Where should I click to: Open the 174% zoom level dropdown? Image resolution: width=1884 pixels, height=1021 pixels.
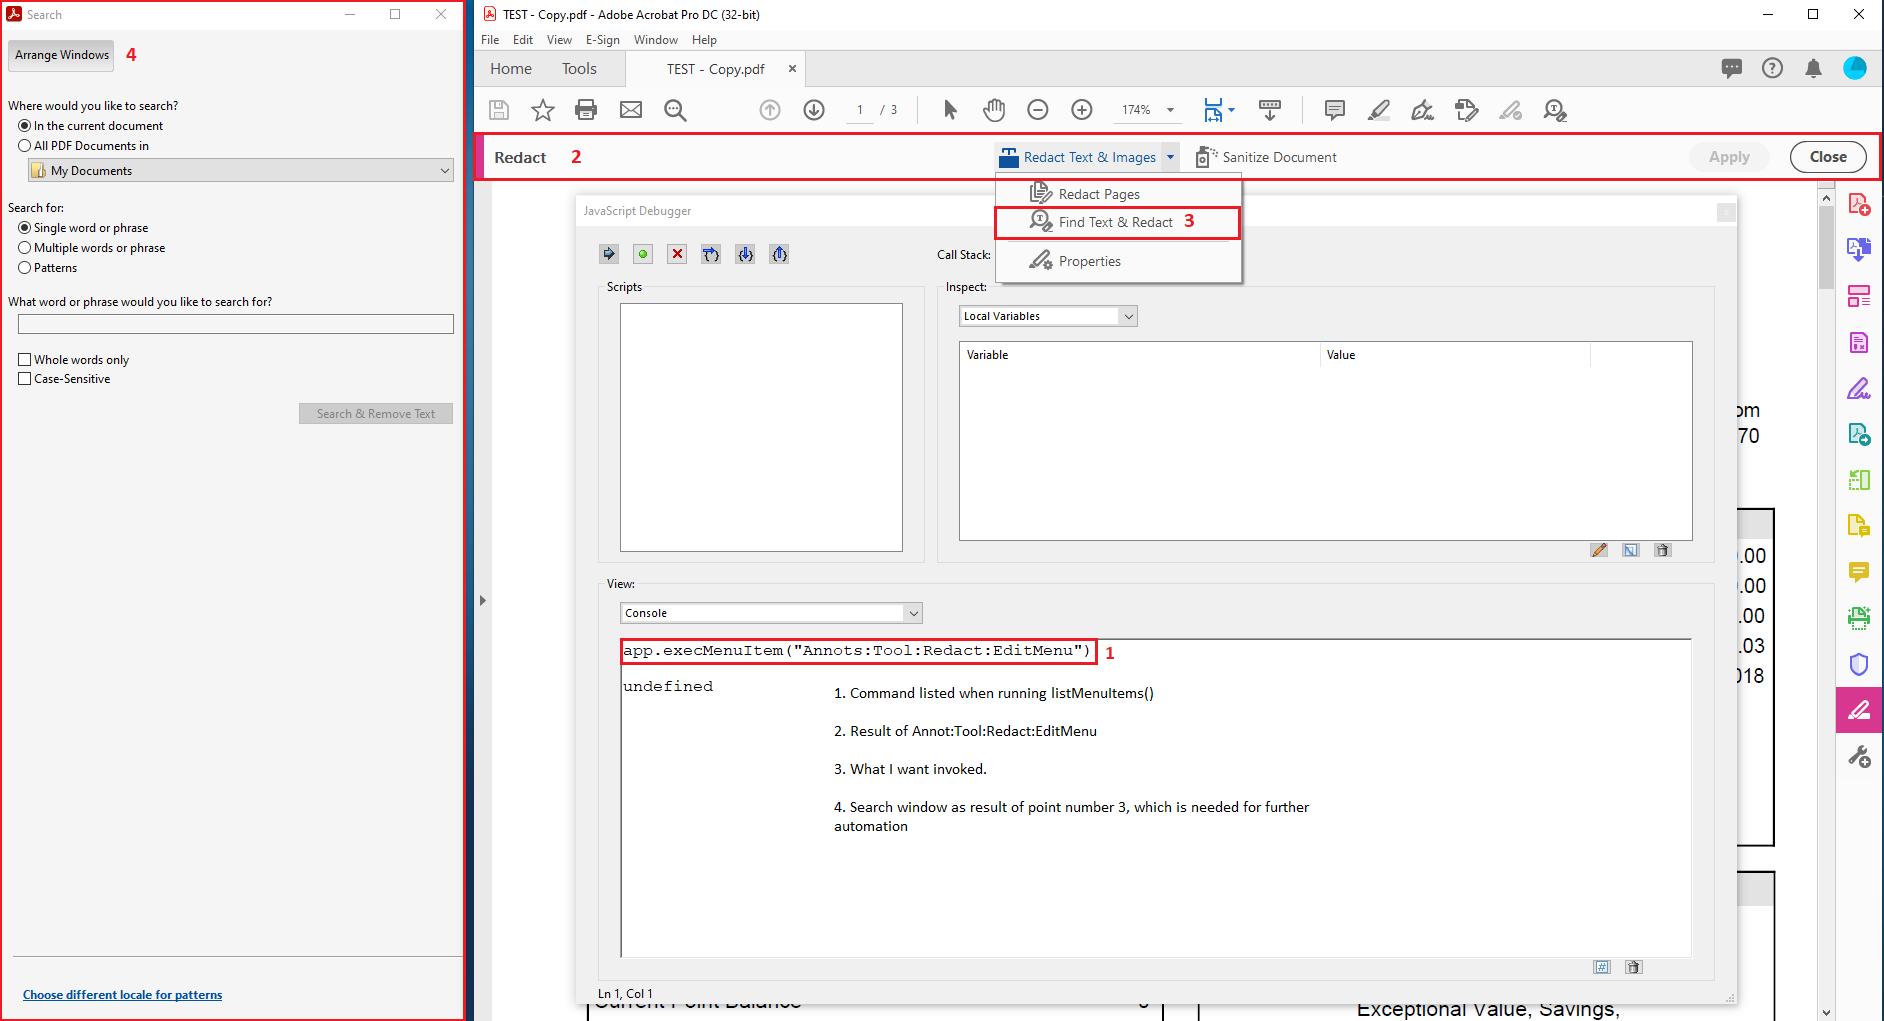click(x=1170, y=110)
